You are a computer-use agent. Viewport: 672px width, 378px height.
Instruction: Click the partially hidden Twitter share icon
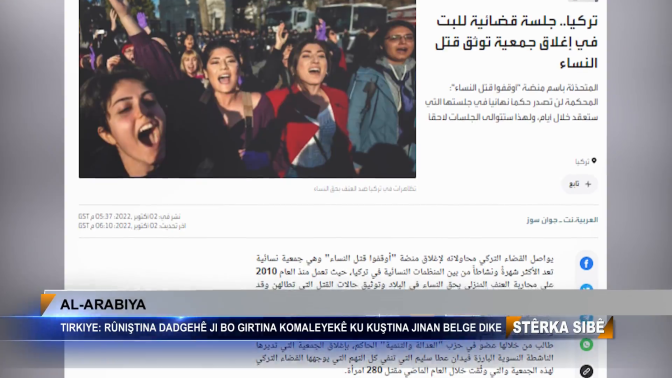(x=586, y=288)
